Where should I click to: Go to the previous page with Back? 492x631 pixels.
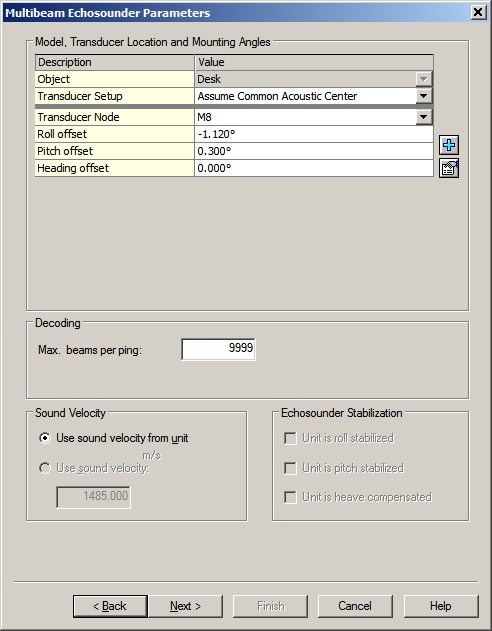click(x=110, y=606)
